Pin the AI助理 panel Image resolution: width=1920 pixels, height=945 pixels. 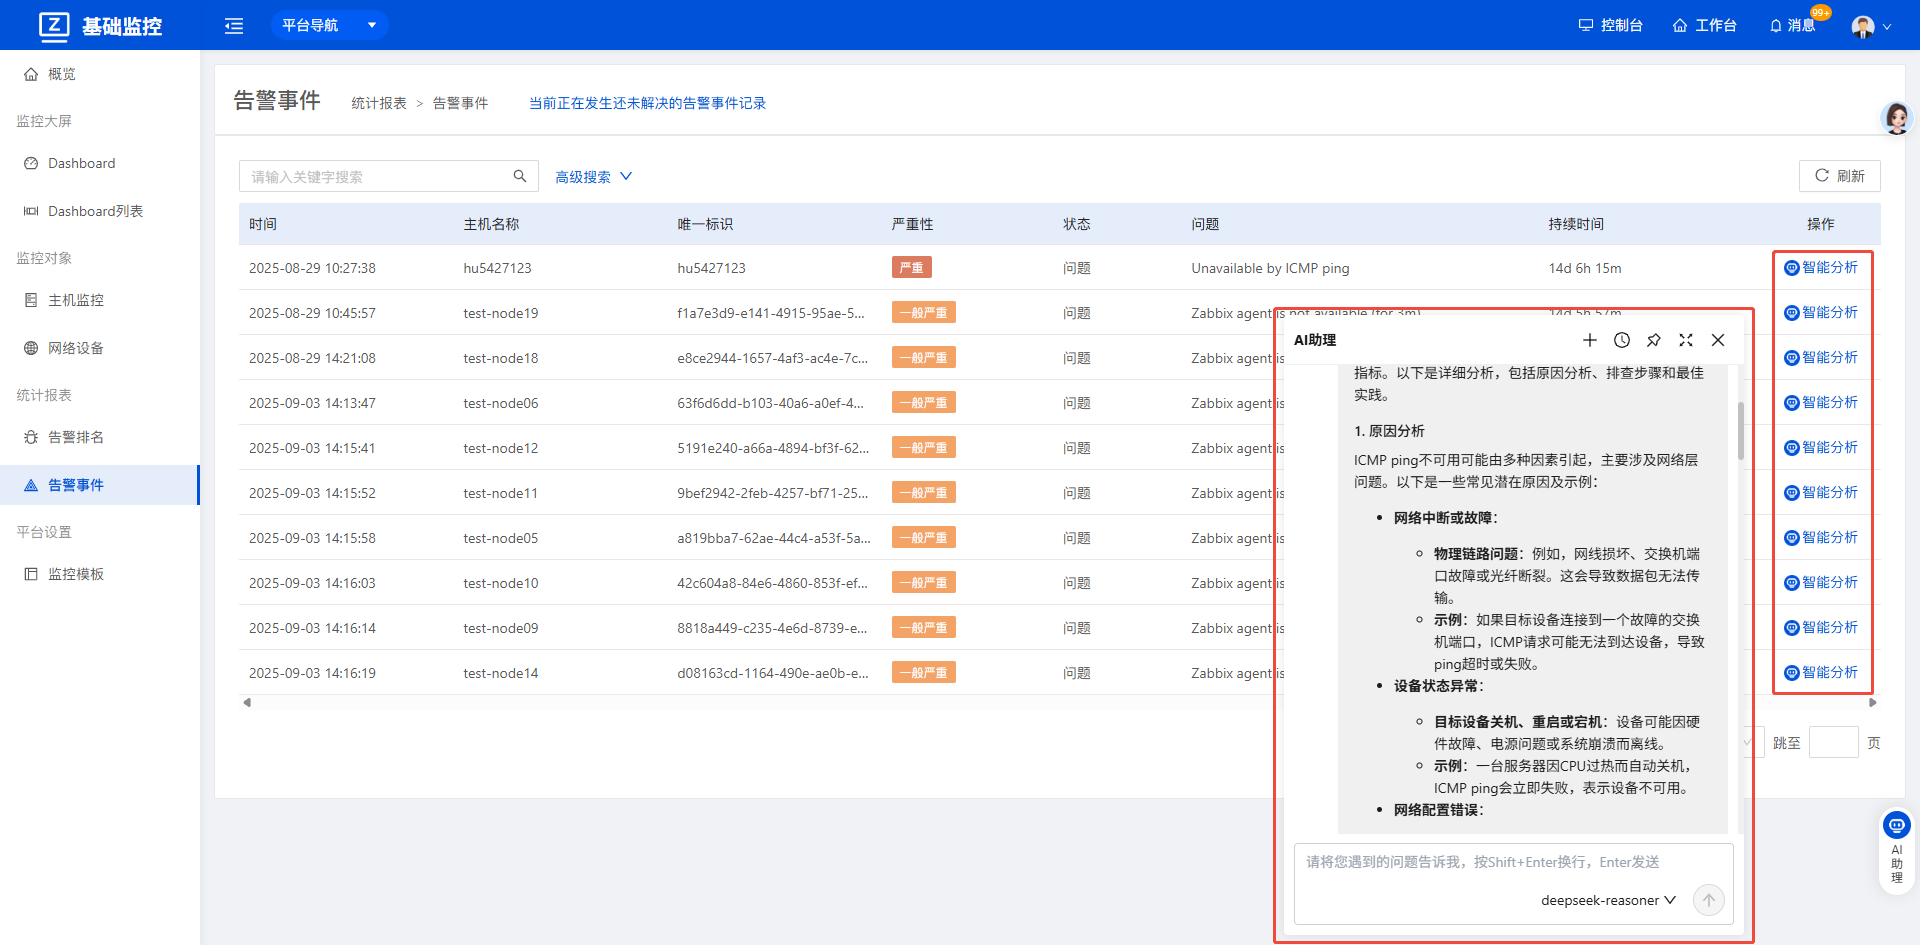[x=1653, y=340]
